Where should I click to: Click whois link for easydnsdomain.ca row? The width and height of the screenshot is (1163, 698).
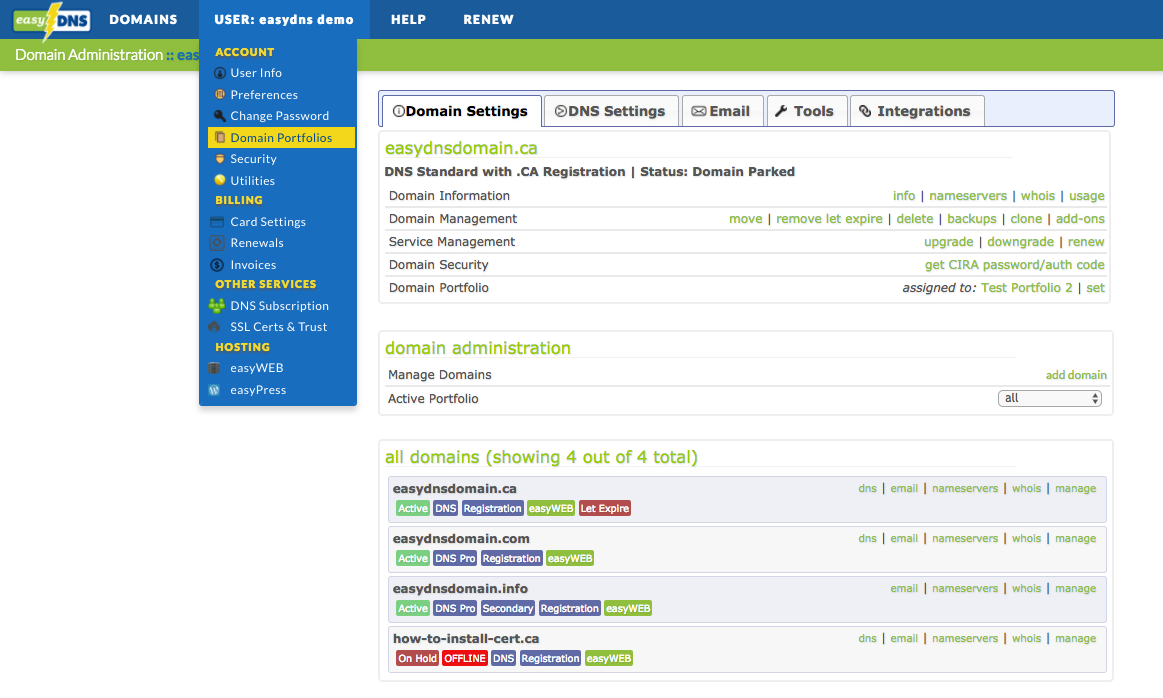coord(1026,489)
